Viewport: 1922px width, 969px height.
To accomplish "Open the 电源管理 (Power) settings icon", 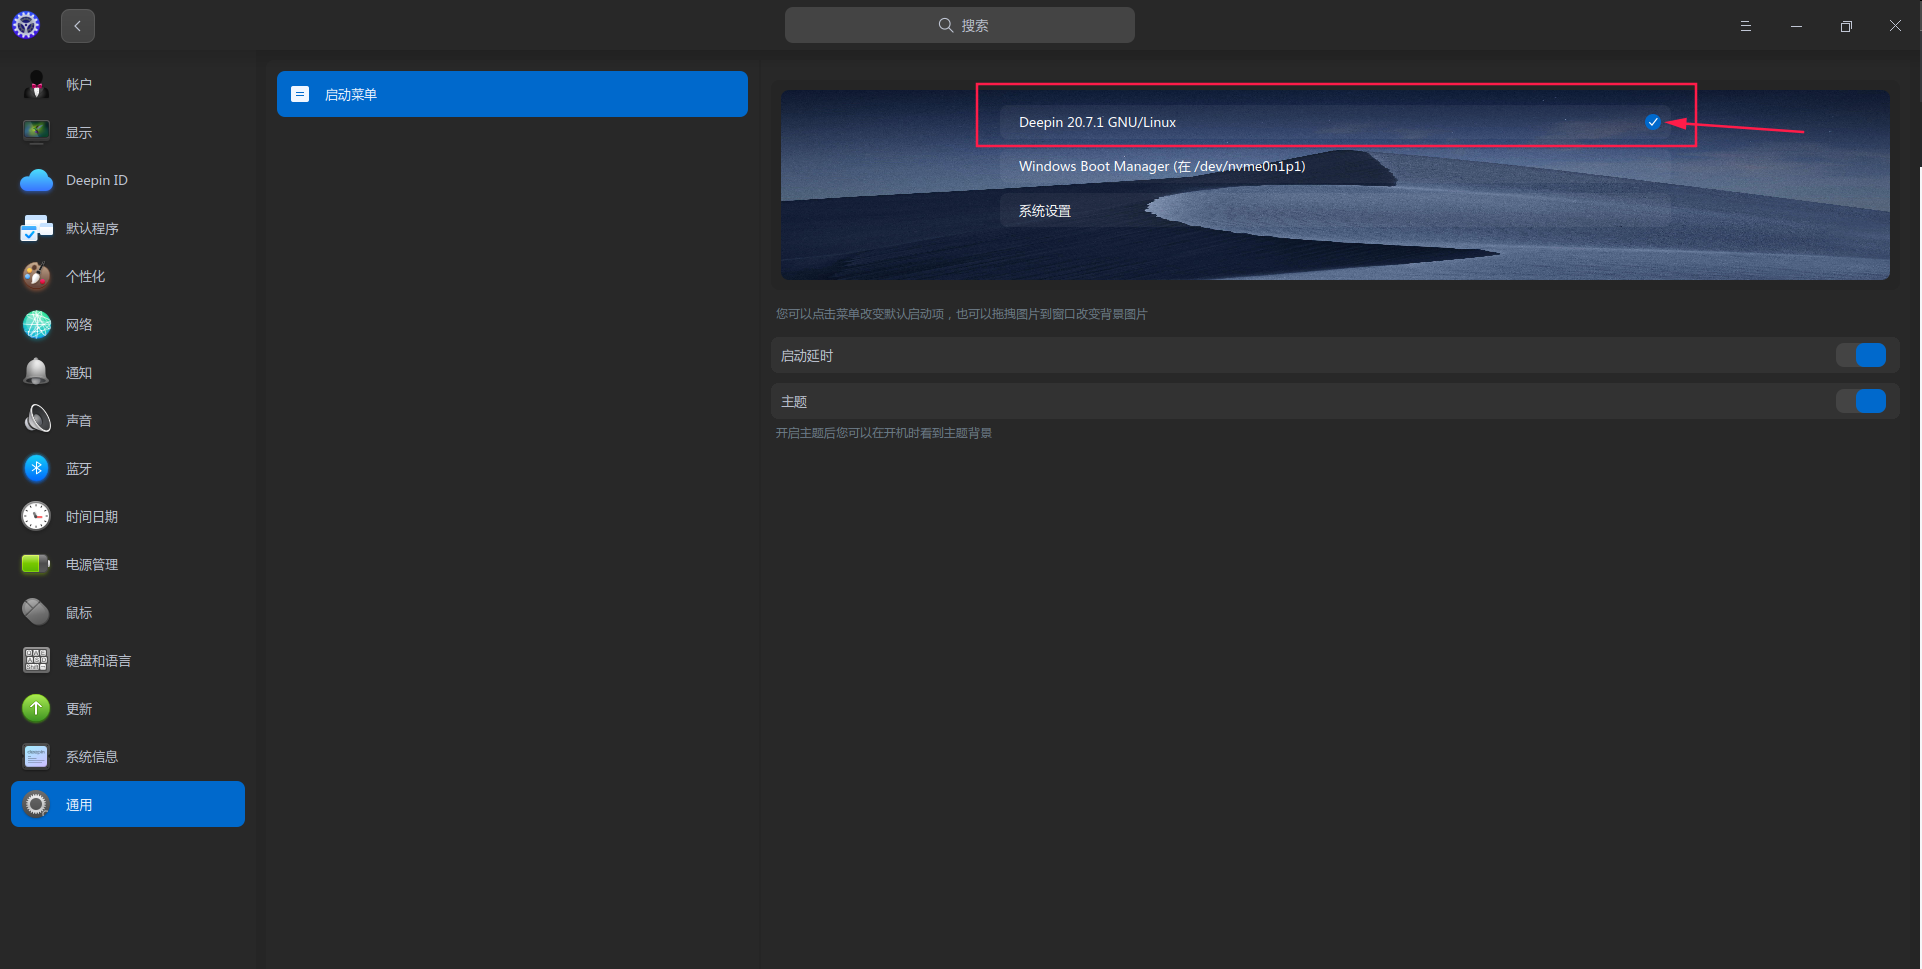I will (36, 563).
